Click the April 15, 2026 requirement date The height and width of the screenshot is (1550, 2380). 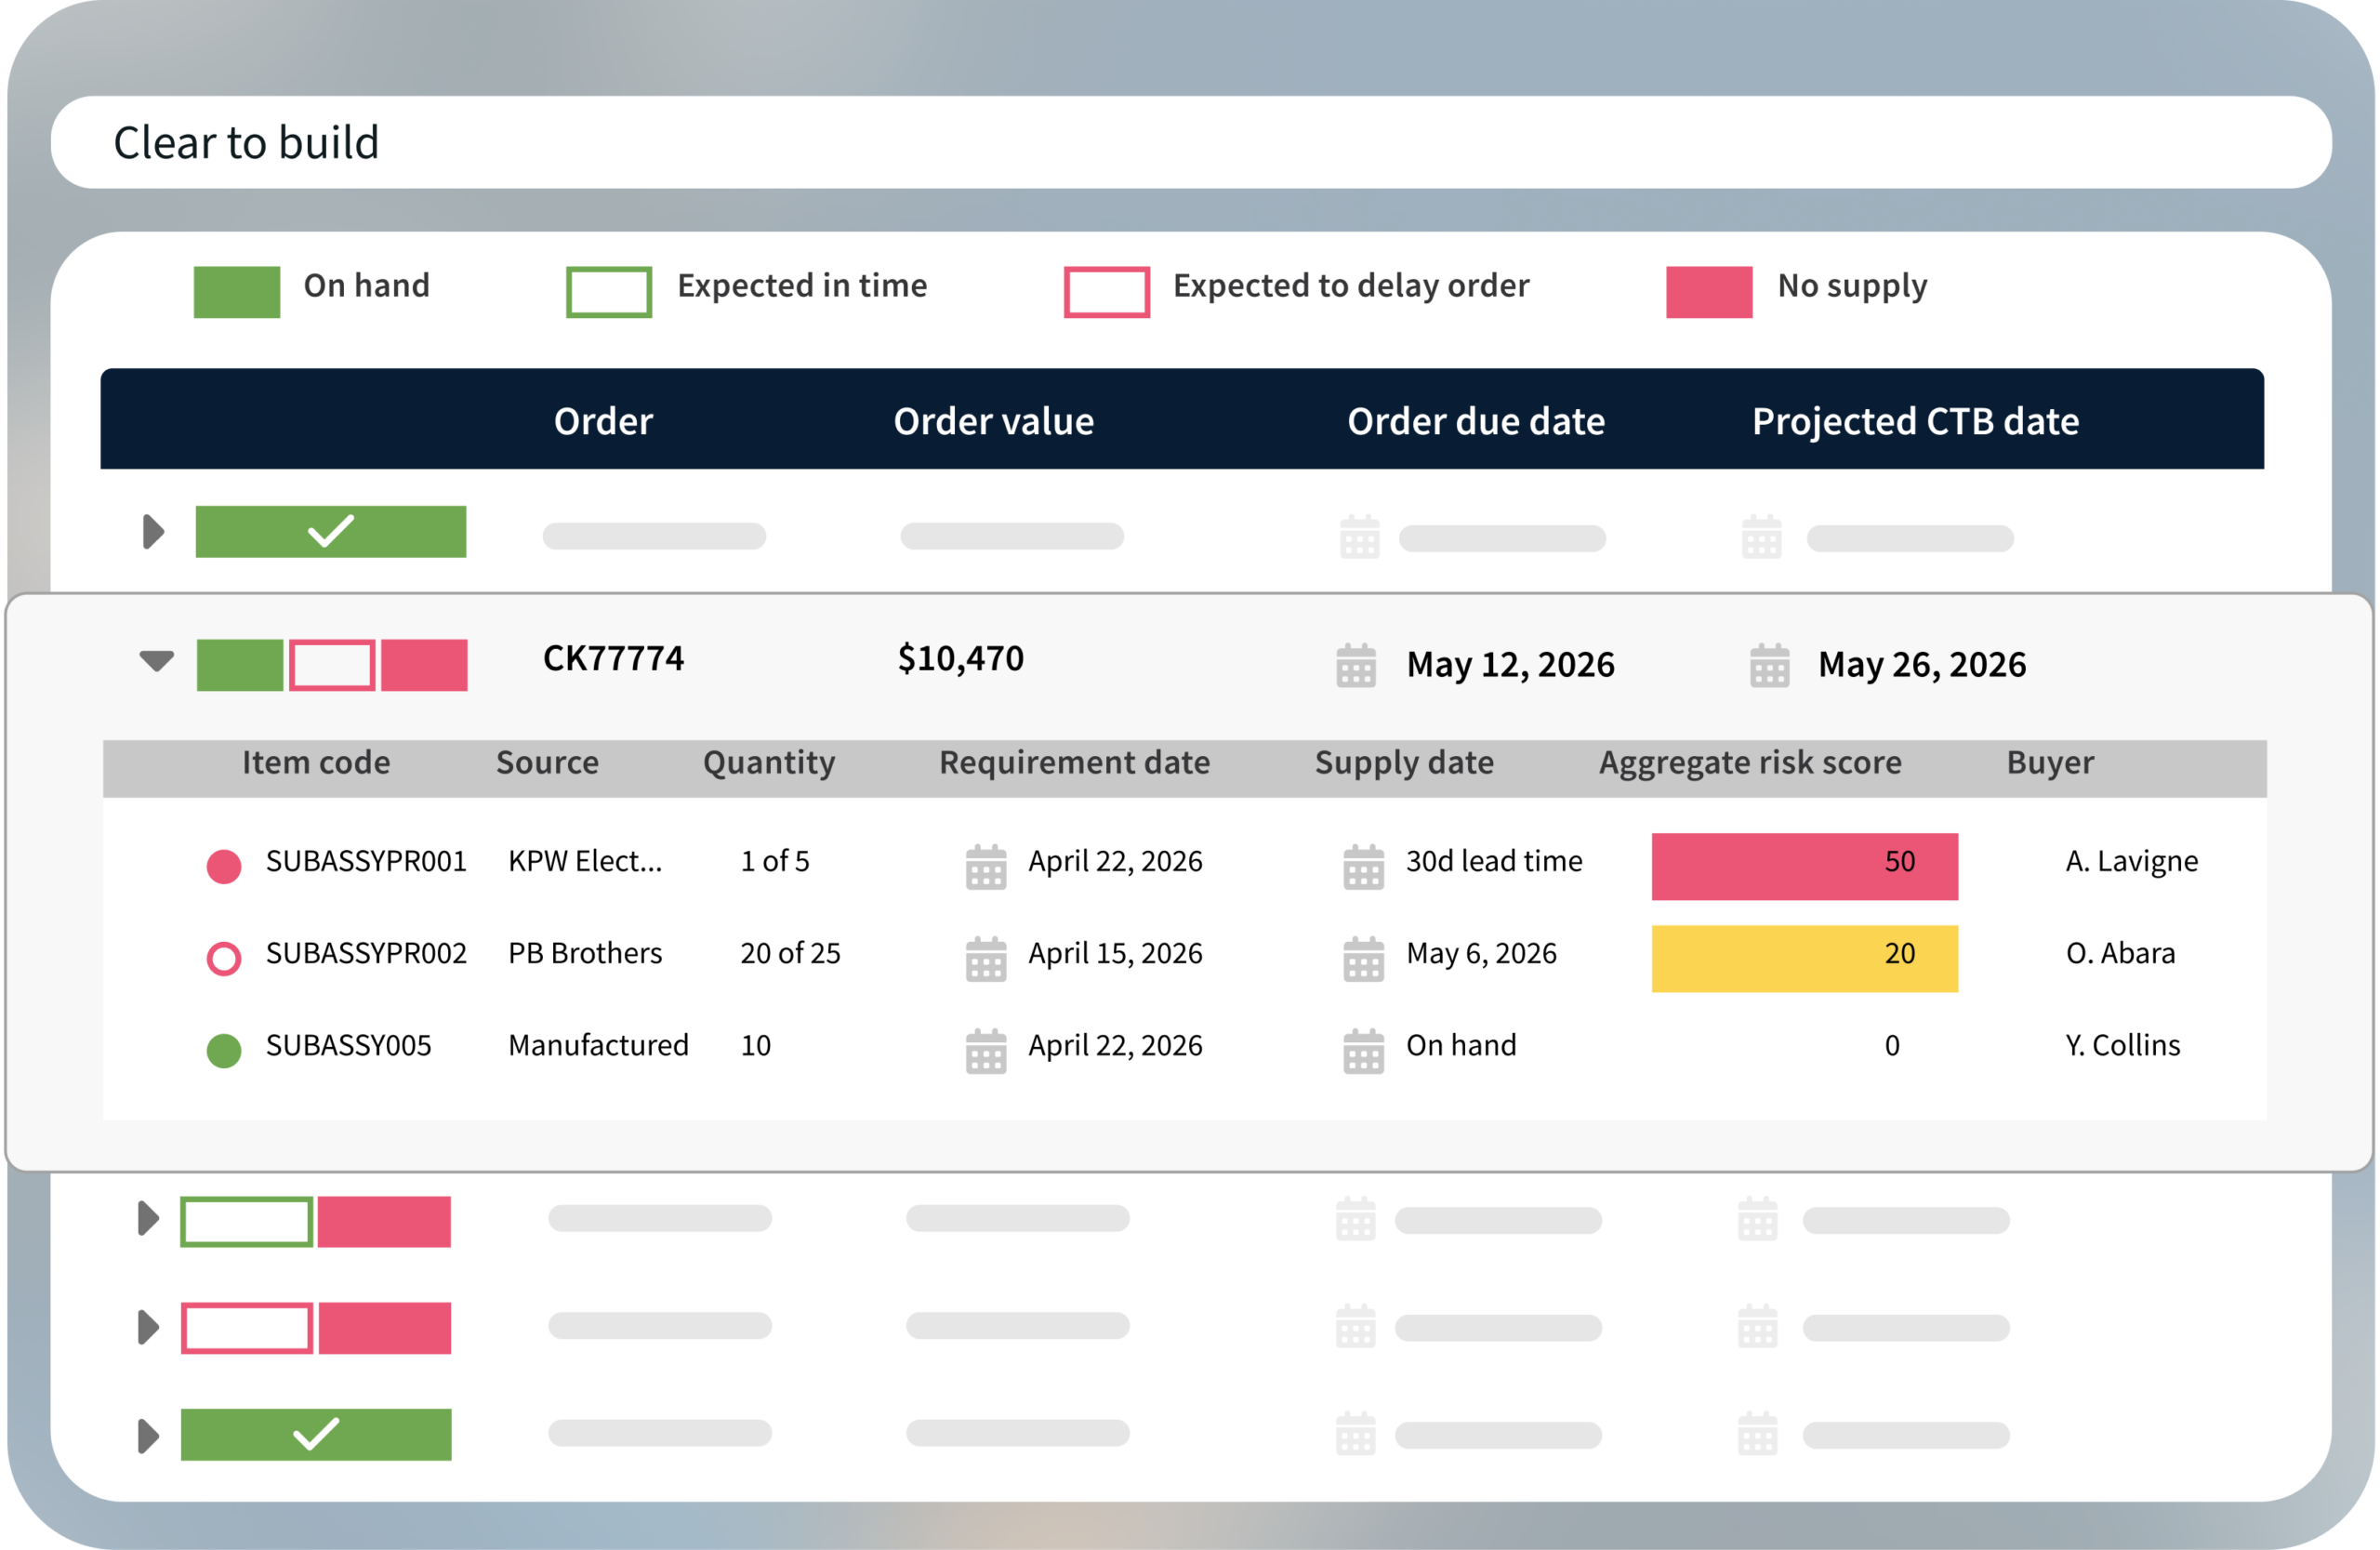(x=1115, y=954)
